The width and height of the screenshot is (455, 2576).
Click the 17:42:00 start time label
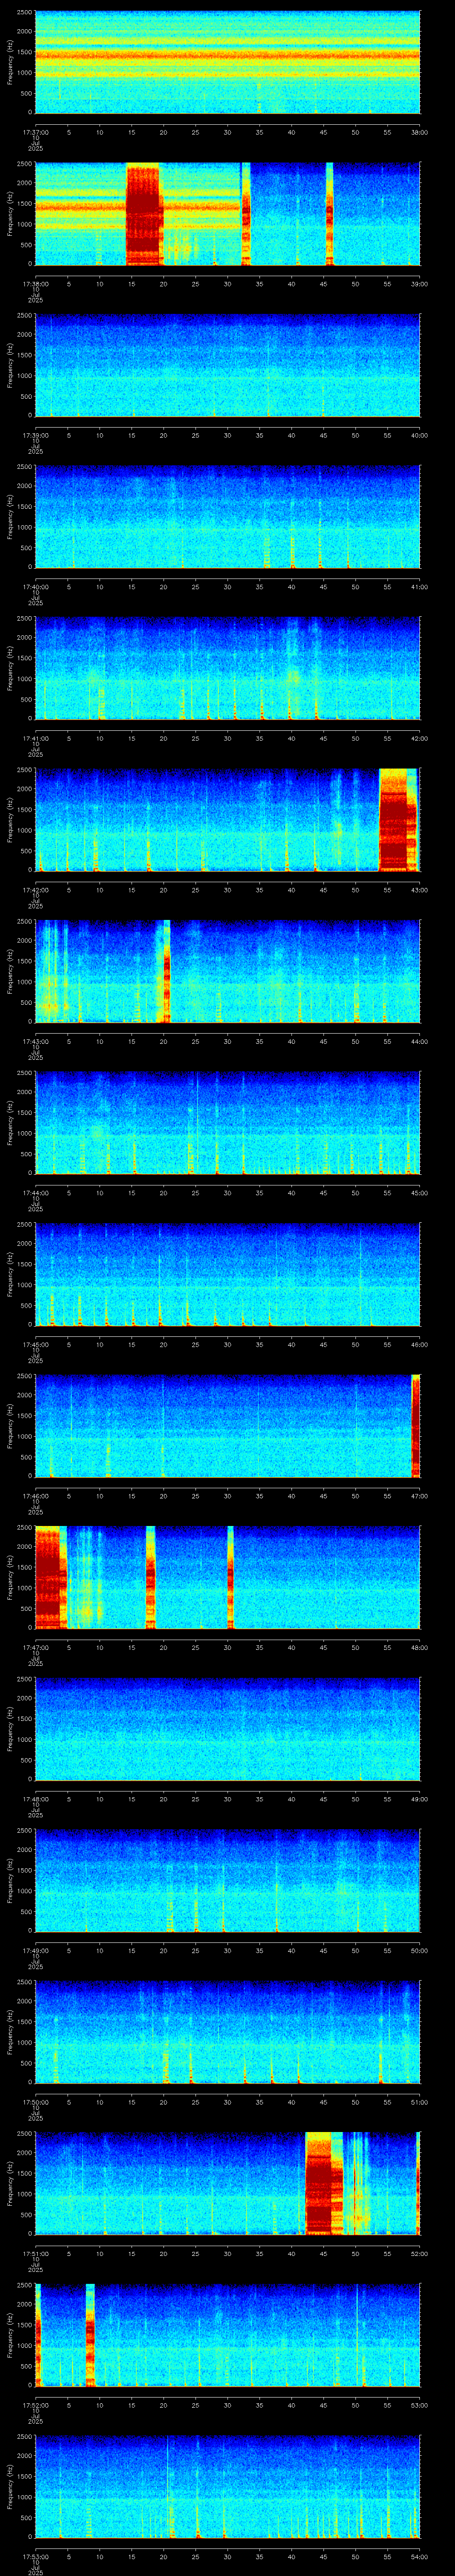point(35,890)
